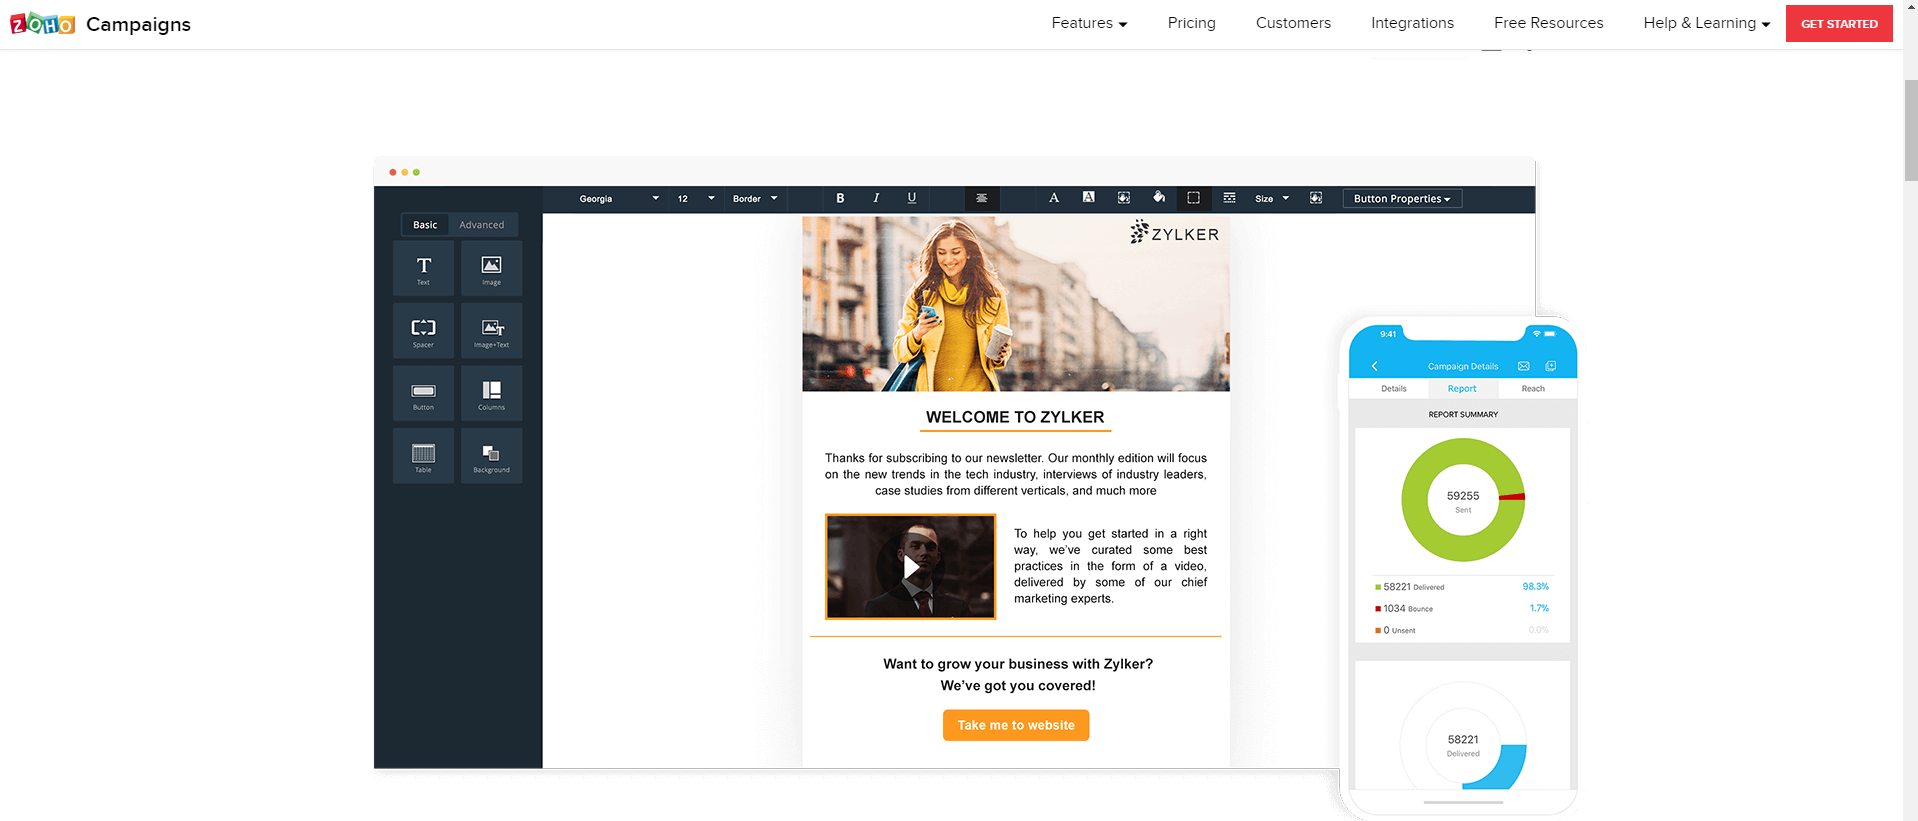Viewport: 1918px width, 821px height.
Task: Switch to the Basic tab
Action: (425, 225)
